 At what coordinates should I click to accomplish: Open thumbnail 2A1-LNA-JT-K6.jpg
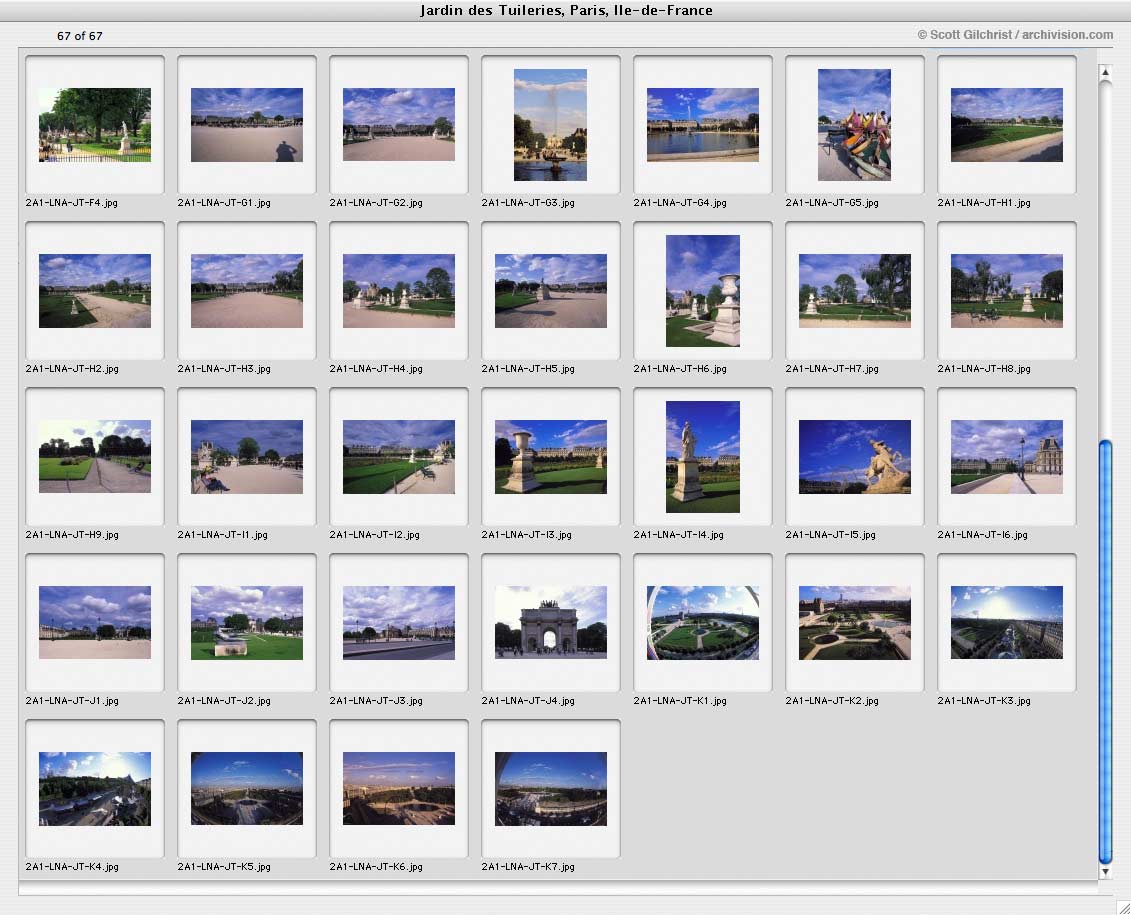pyautogui.click(x=399, y=789)
